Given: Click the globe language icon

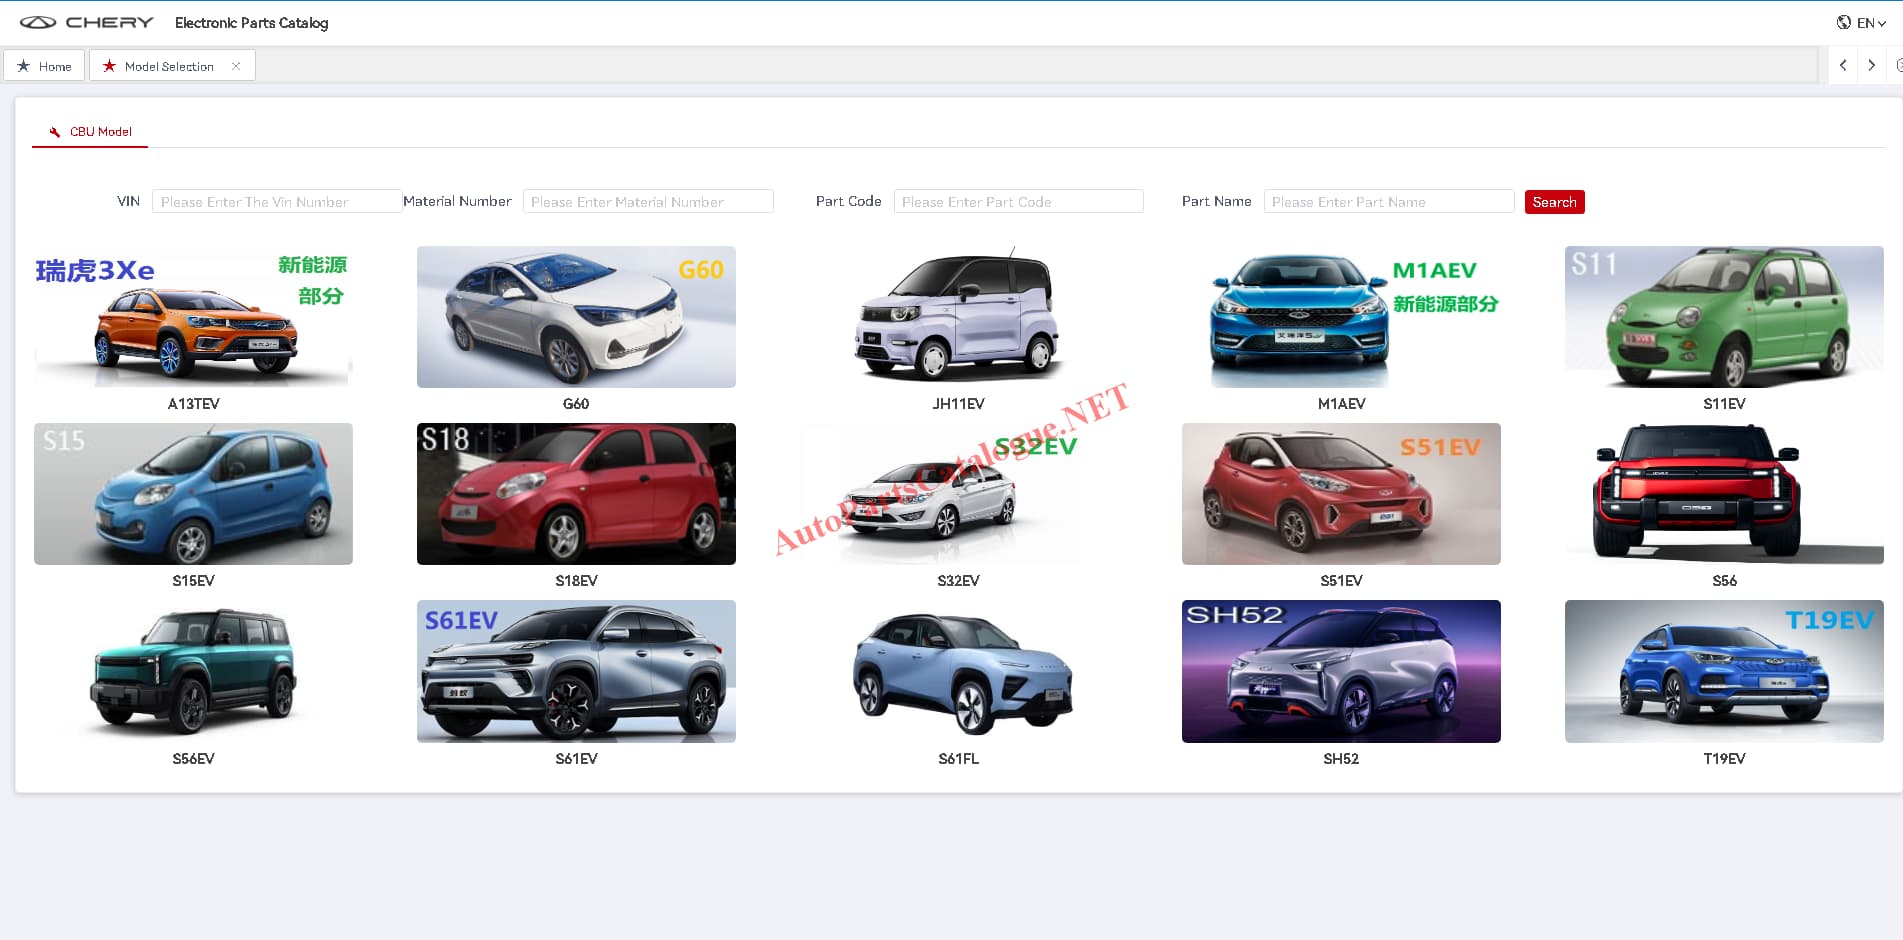Looking at the screenshot, I should coord(1844,22).
